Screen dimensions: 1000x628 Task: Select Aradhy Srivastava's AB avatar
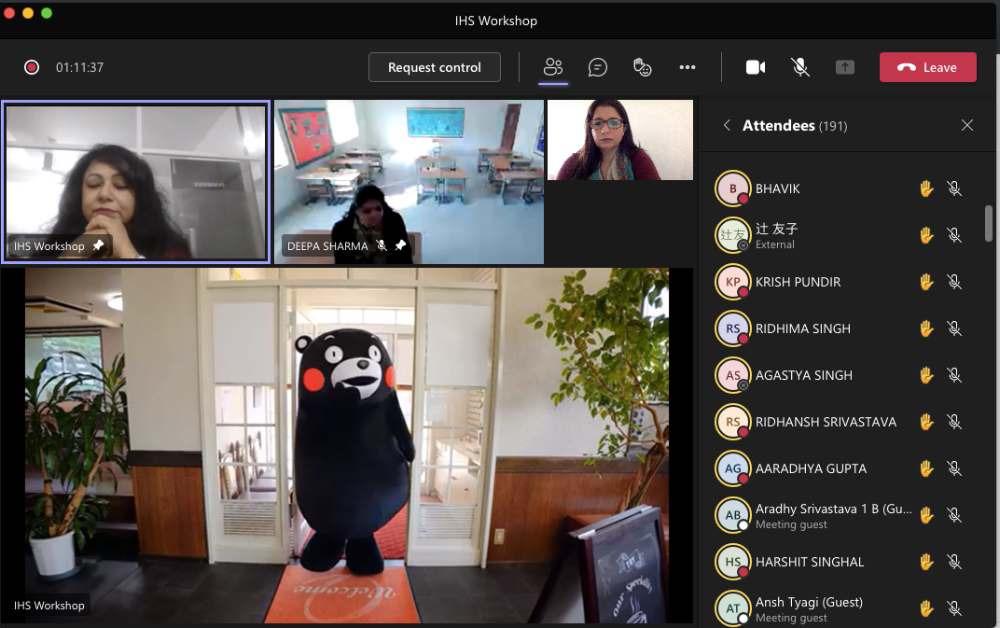coord(733,515)
